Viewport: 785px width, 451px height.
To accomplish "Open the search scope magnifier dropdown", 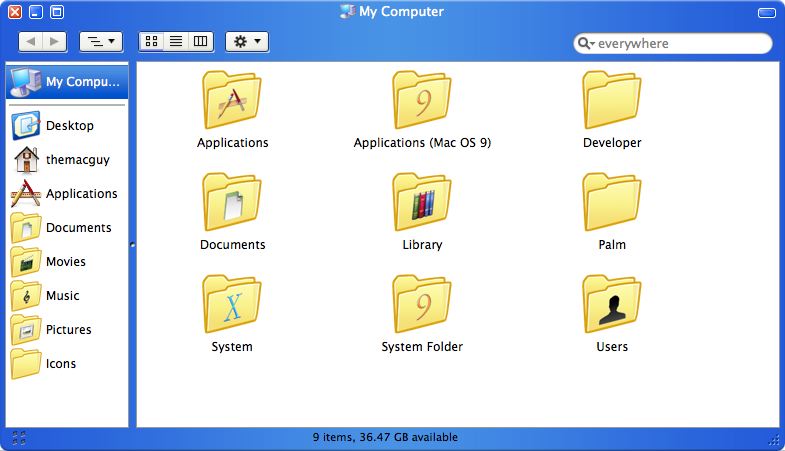I will tap(586, 44).
